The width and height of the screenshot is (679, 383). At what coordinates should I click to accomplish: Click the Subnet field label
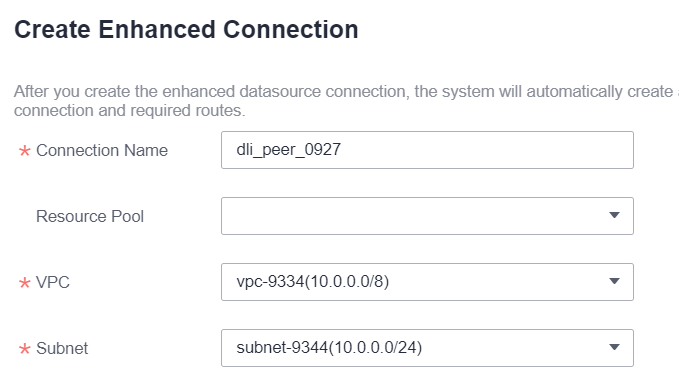tap(62, 348)
